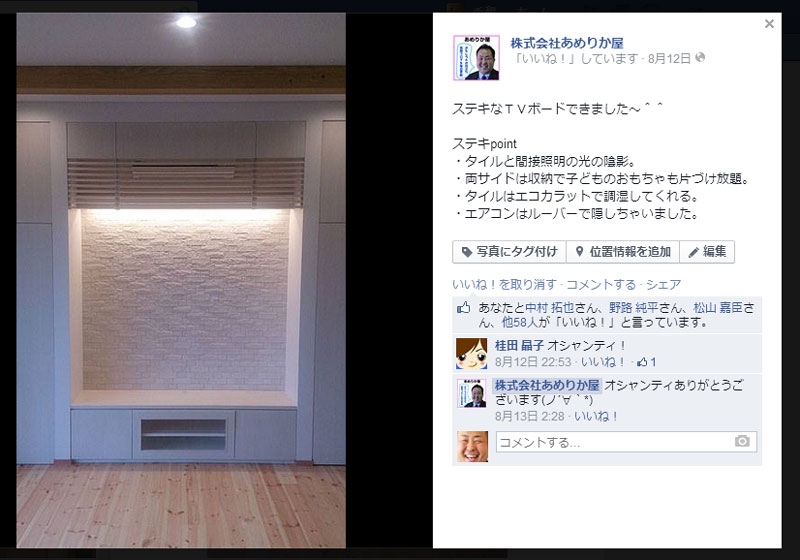Open 野路 純平's profile link
800x560 pixels.
coord(634,308)
